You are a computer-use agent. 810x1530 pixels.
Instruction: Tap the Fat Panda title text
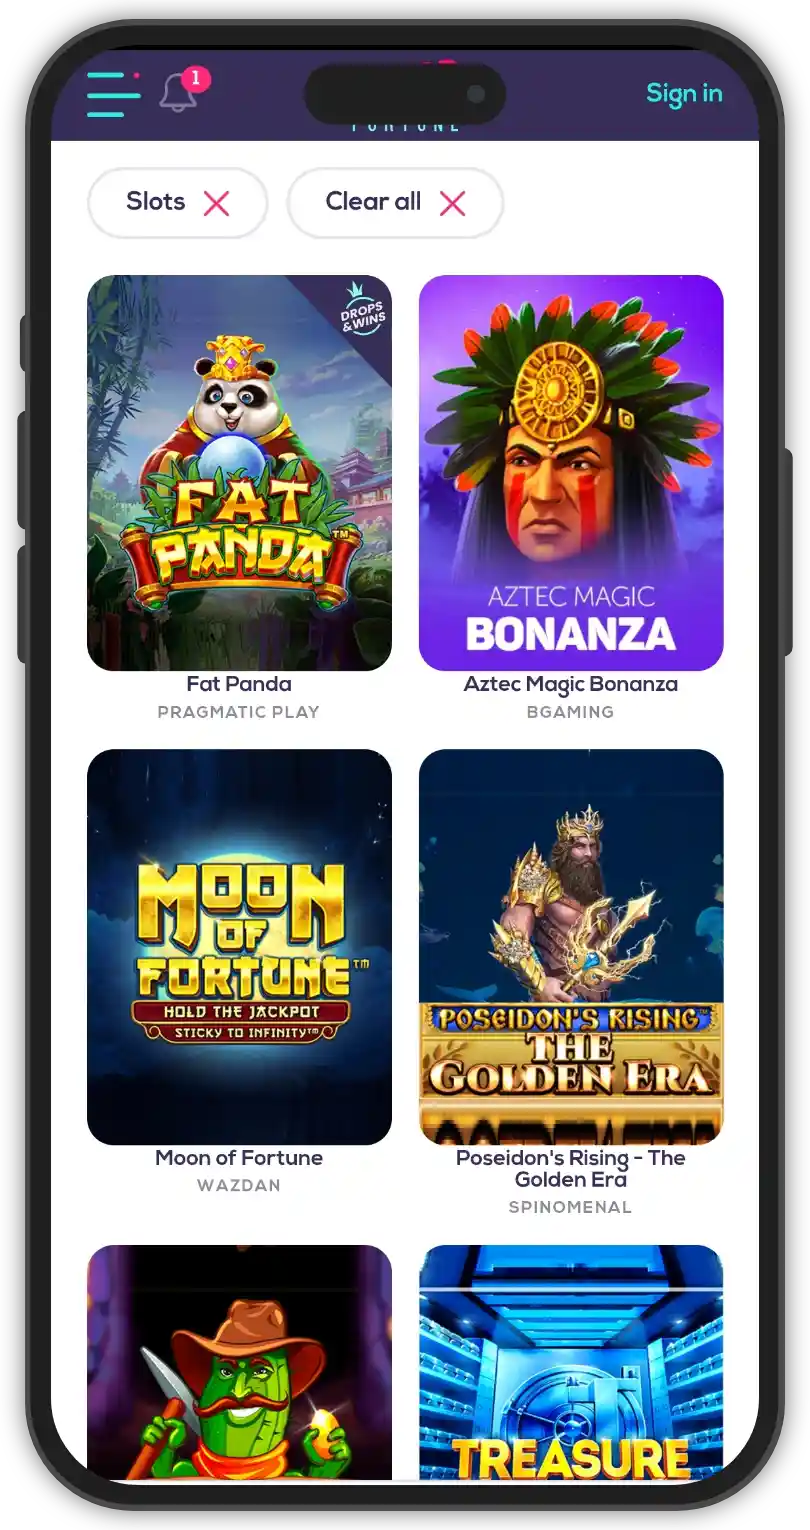[x=239, y=684]
